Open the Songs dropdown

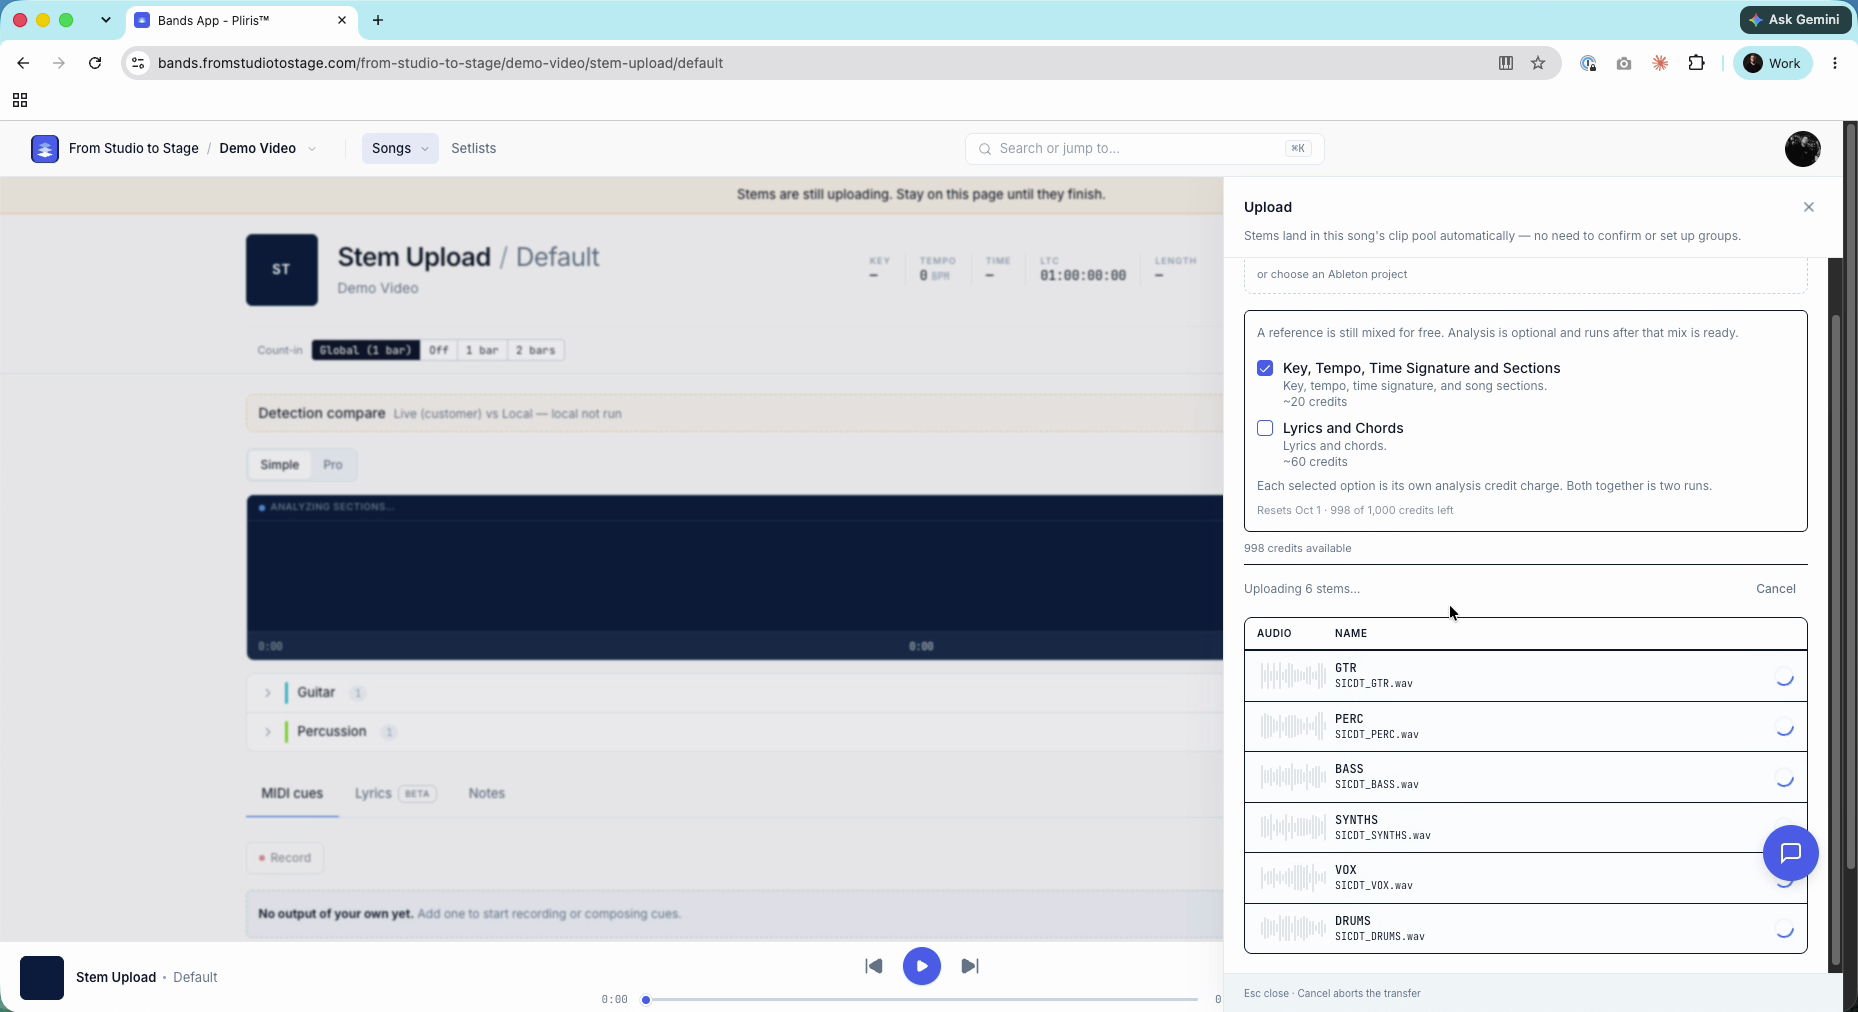point(400,148)
